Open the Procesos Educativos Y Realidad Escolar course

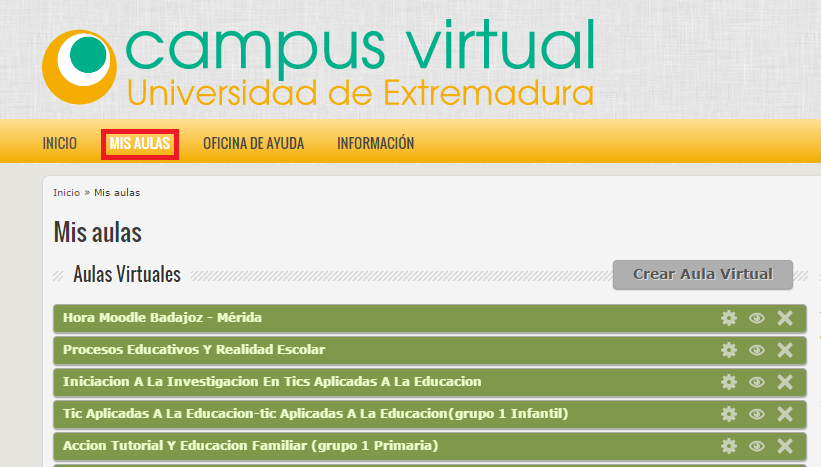click(x=193, y=350)
